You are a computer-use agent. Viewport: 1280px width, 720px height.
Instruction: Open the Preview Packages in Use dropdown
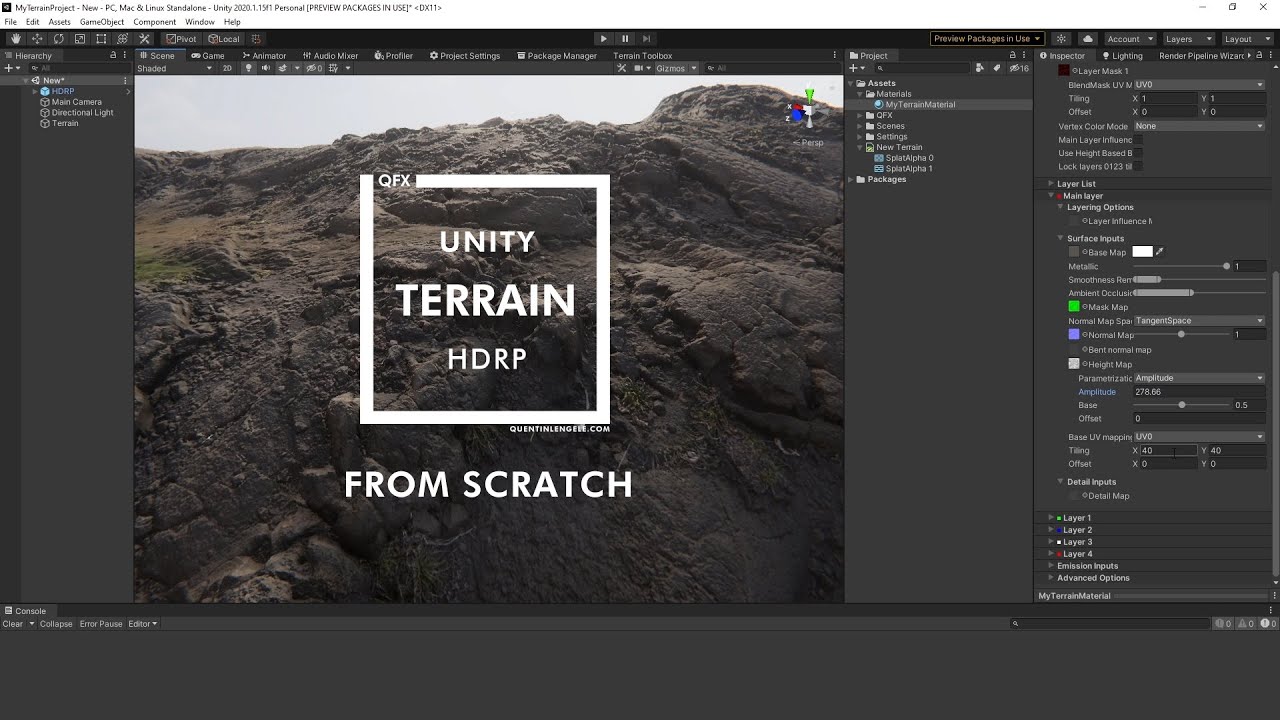point(987,39)
